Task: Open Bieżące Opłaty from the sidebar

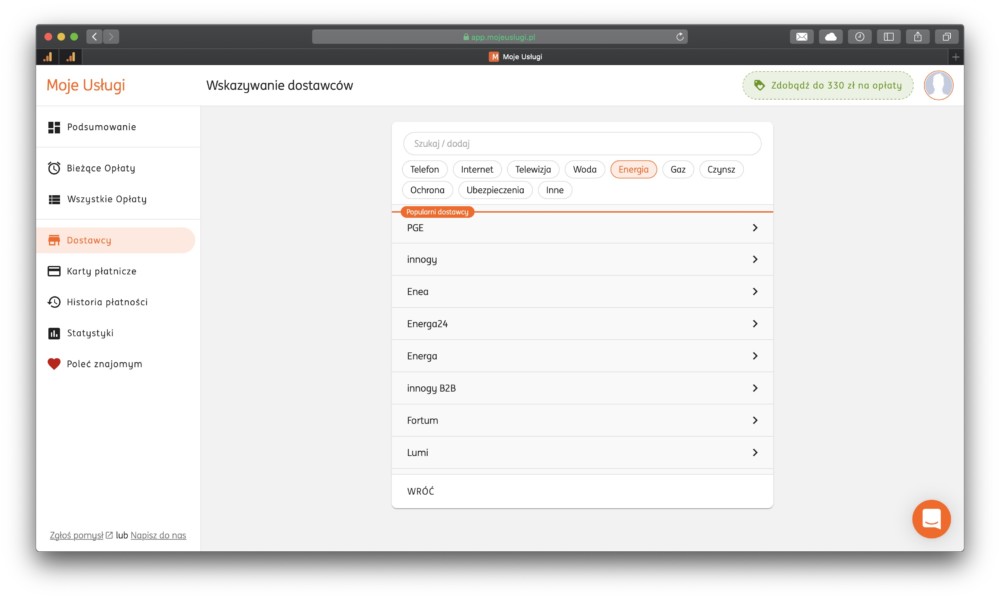Action: (101, 168)
